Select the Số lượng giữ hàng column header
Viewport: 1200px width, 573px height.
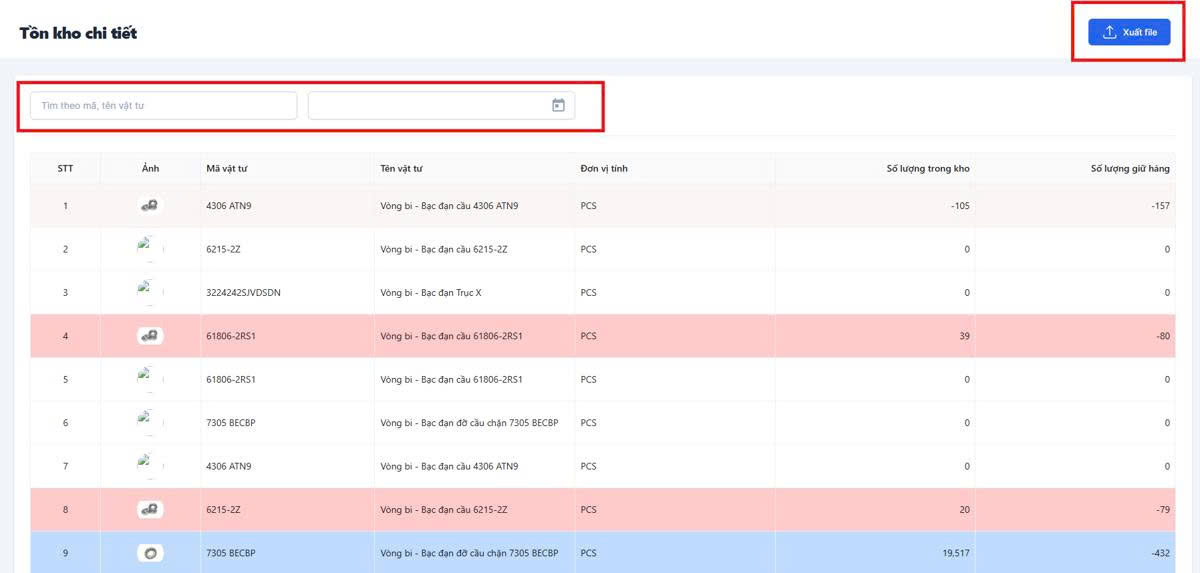pyautogui.click(x=1130, y=169)
